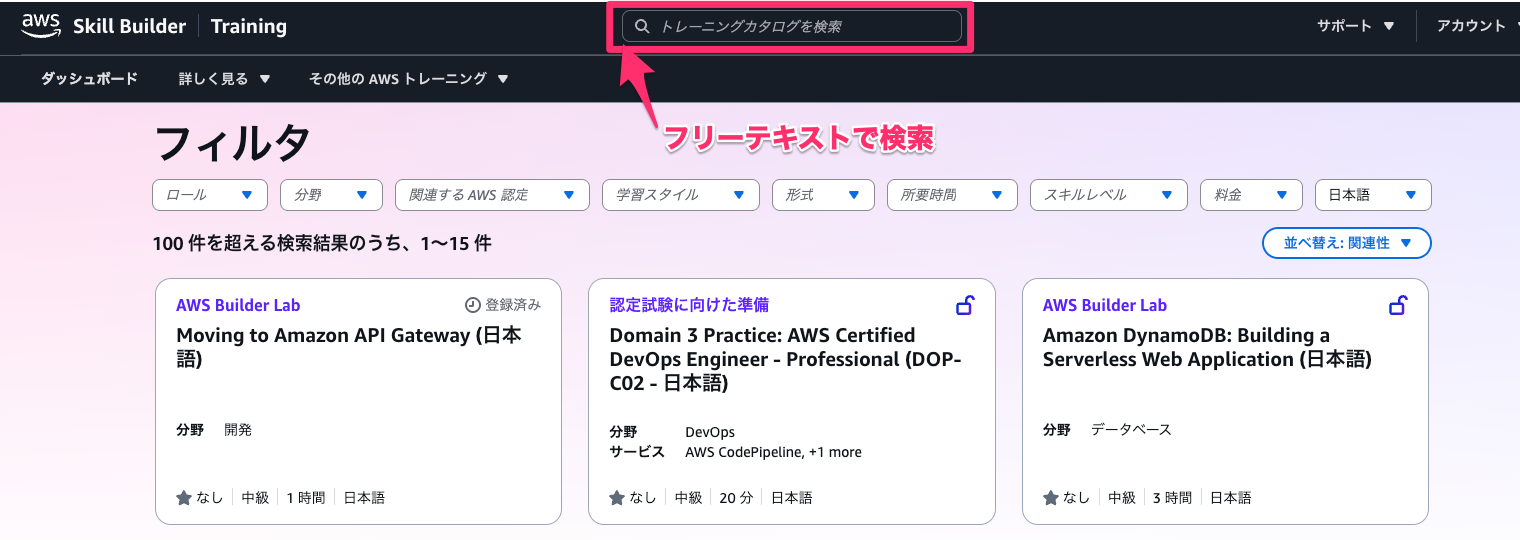Open the 日本語 language filter dropdown
The image size is (1520, 540).
(1373, 195)
